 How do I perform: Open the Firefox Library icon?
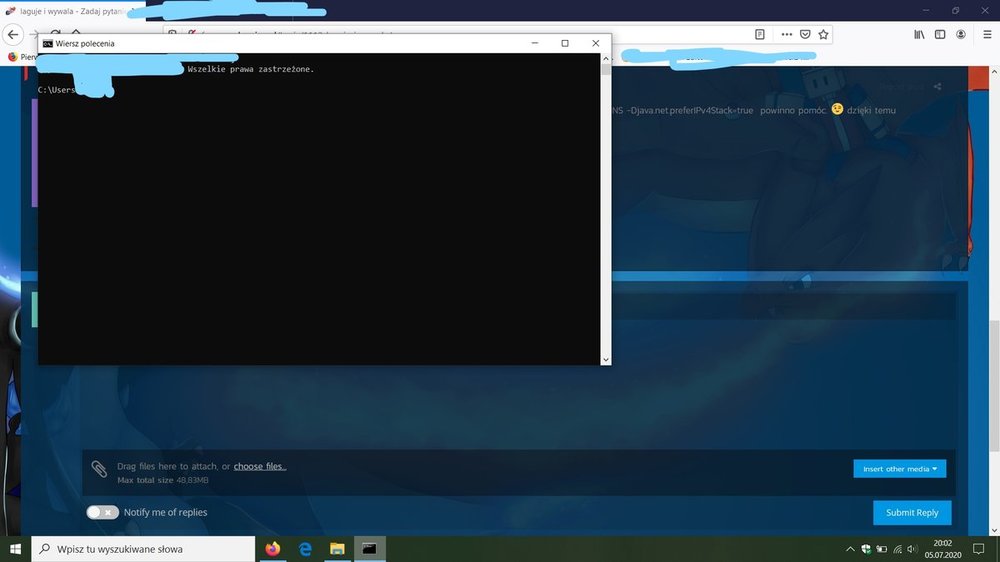tap(919, 34)
